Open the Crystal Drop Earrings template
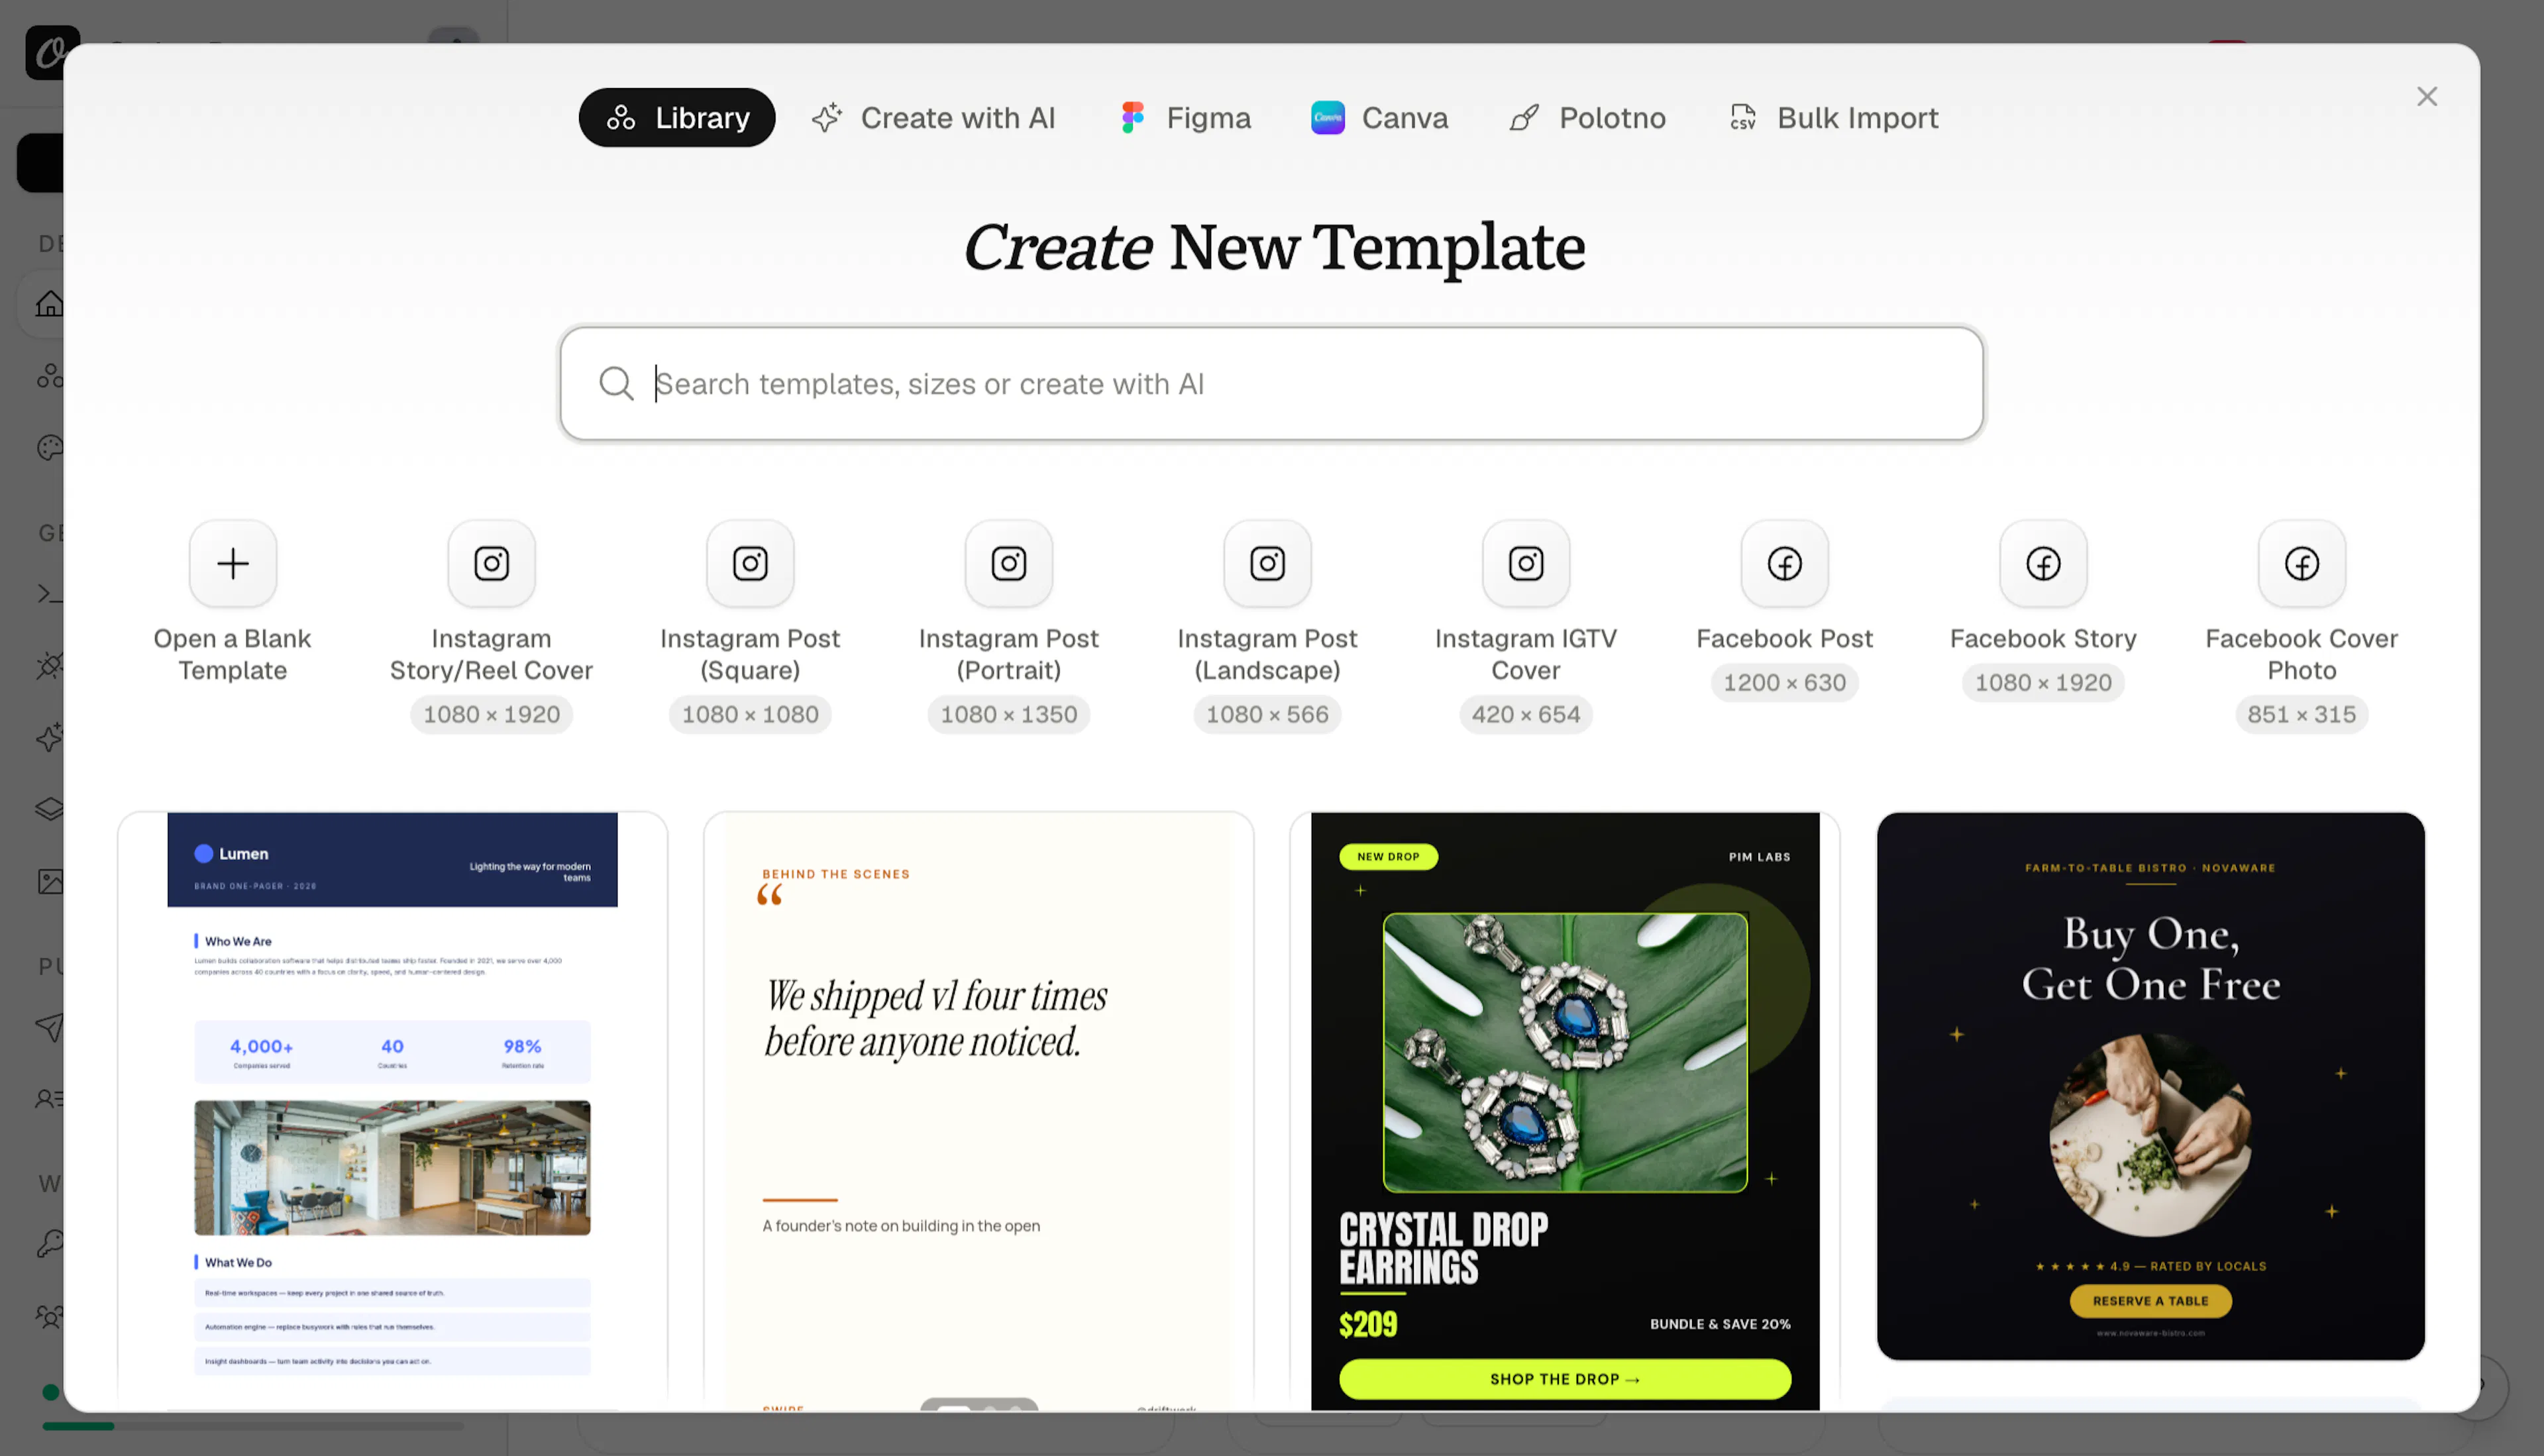The image size is (2544, 1456). point(1565,1110)
